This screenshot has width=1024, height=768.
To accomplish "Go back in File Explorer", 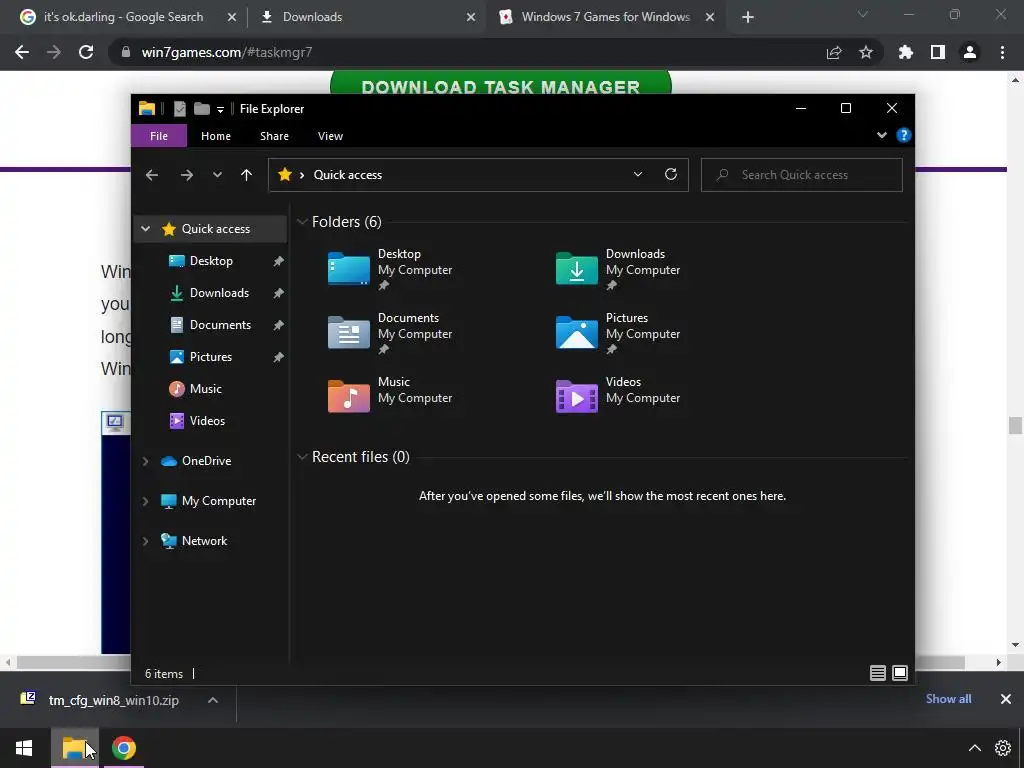I will click(x=152, y=175).
